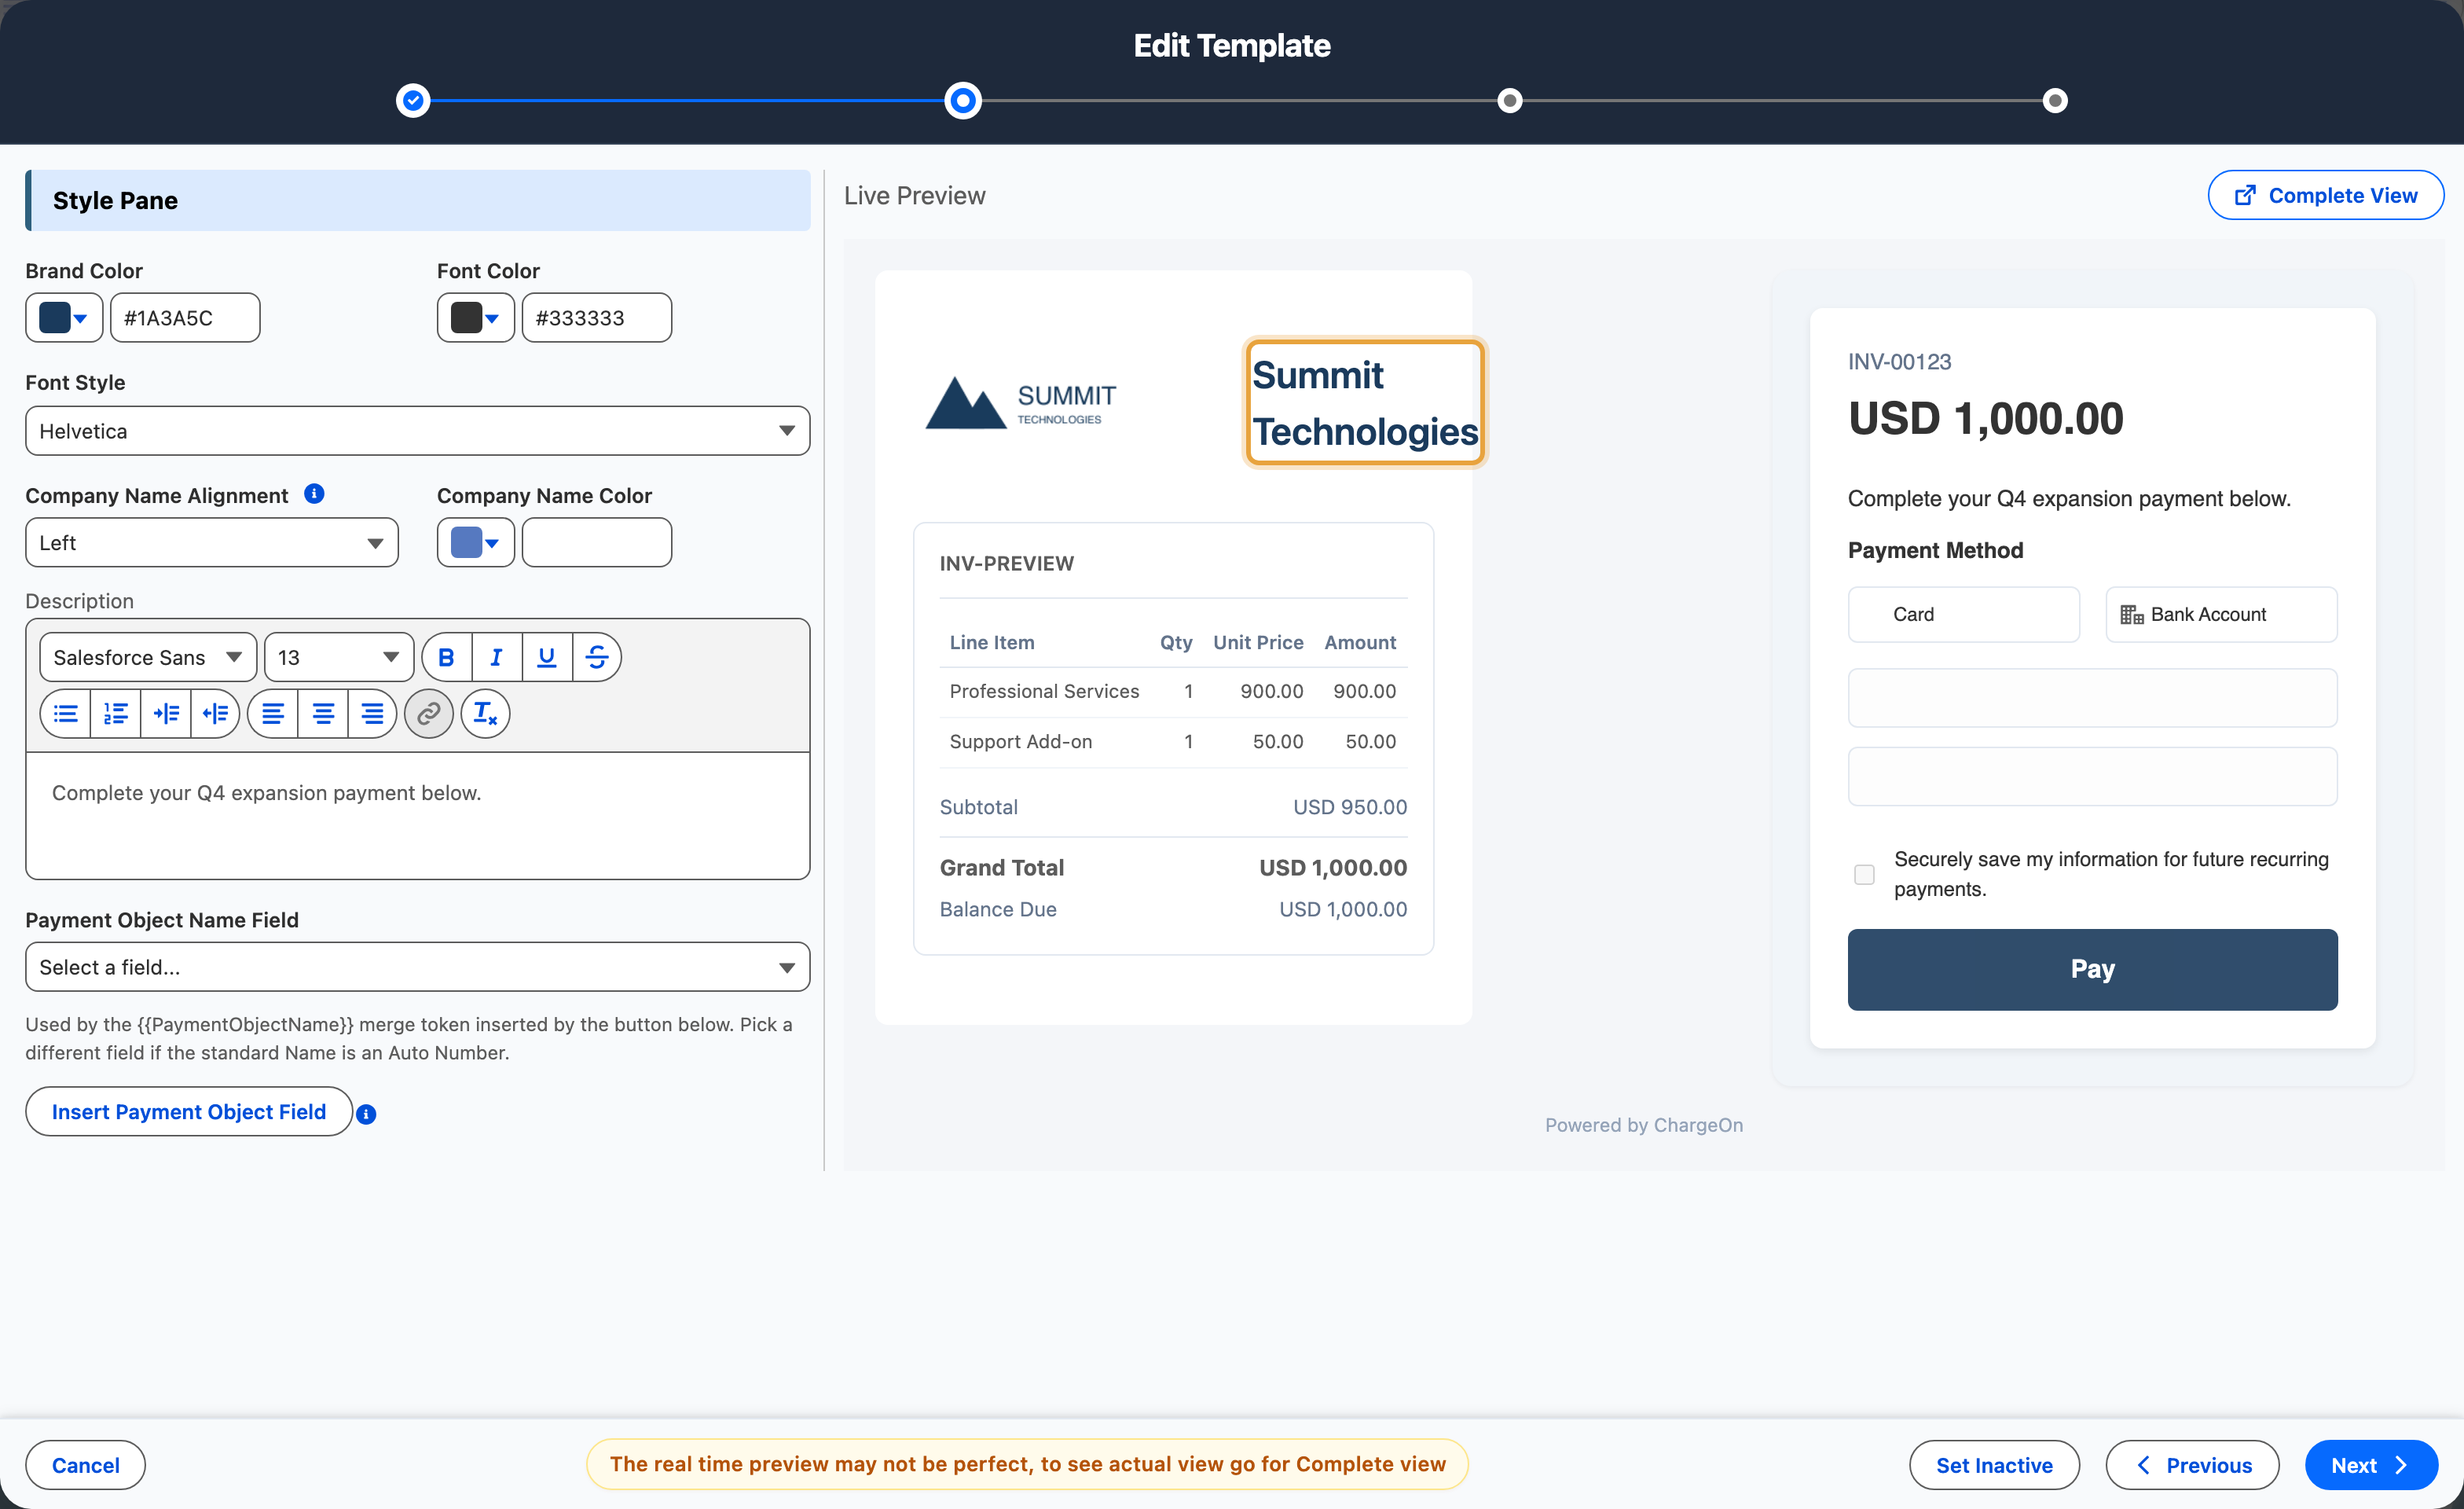Align description text left

[273, 713]
